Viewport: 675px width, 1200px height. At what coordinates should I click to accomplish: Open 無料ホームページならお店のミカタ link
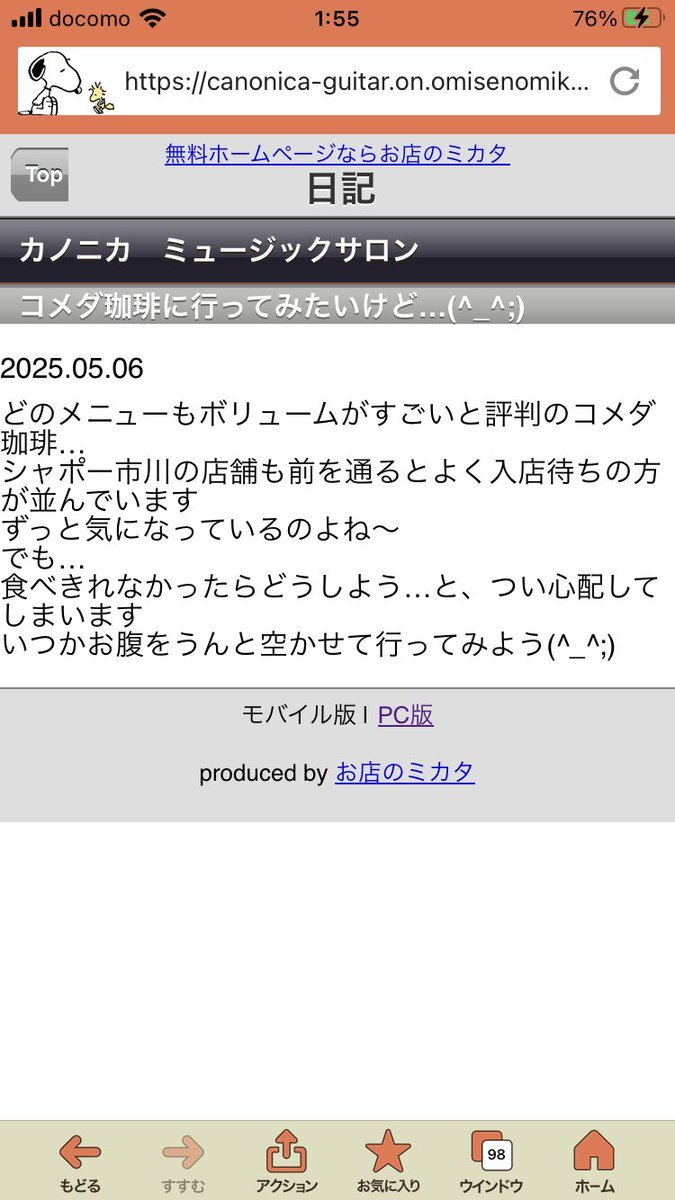pyautogui.click(x=337, y=154)
